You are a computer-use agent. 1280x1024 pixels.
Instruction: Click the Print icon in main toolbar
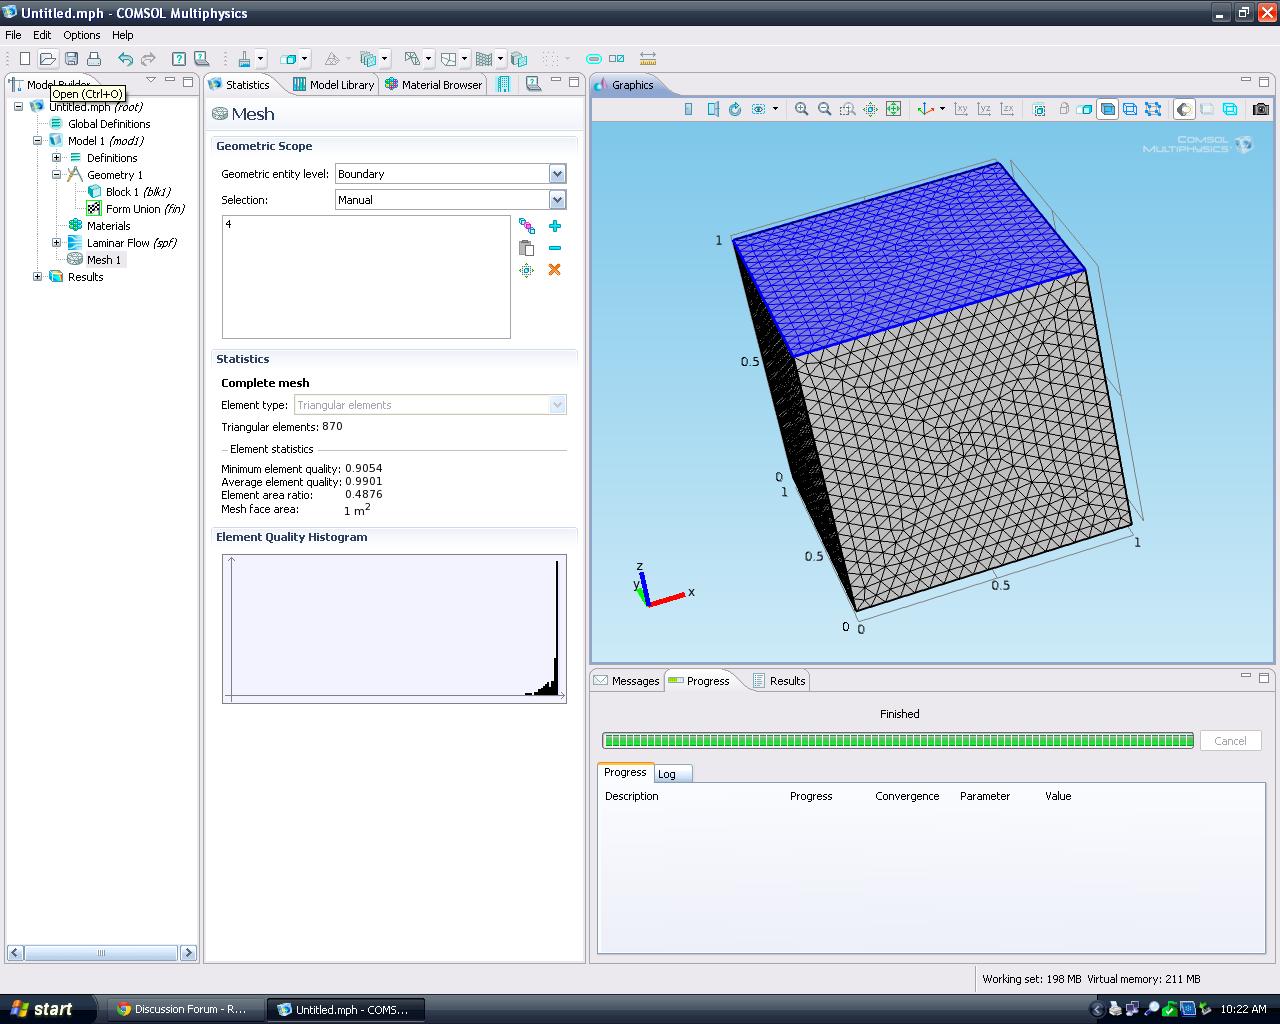point(94,59)
